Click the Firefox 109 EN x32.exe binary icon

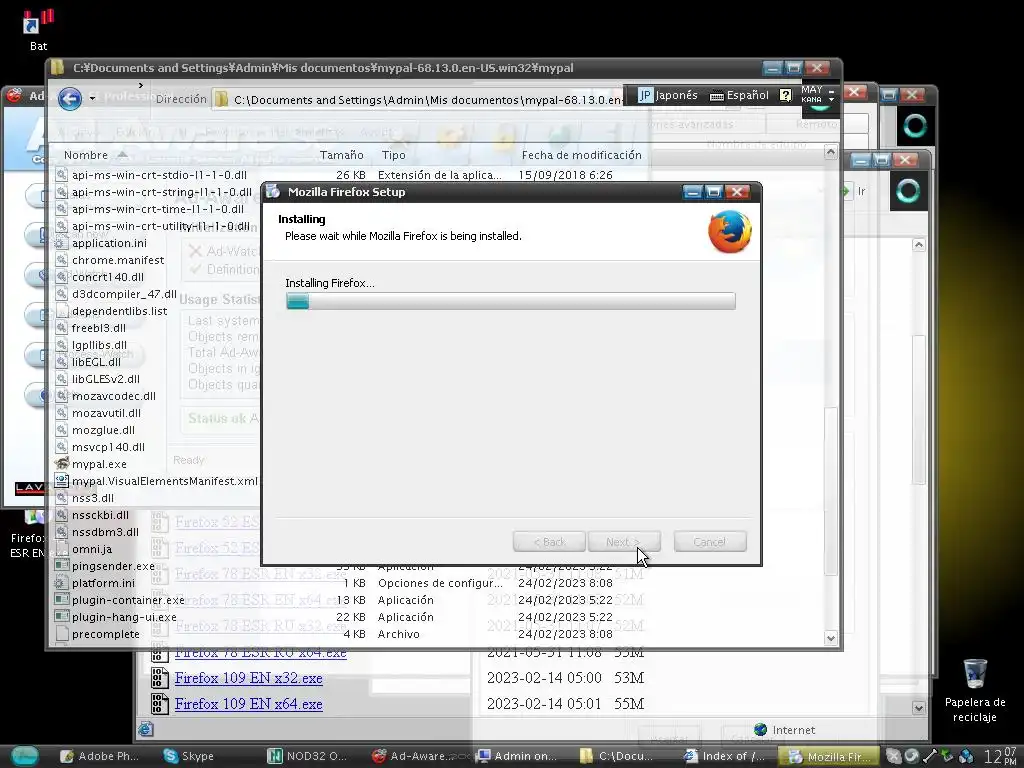click(x=160, y=678)
